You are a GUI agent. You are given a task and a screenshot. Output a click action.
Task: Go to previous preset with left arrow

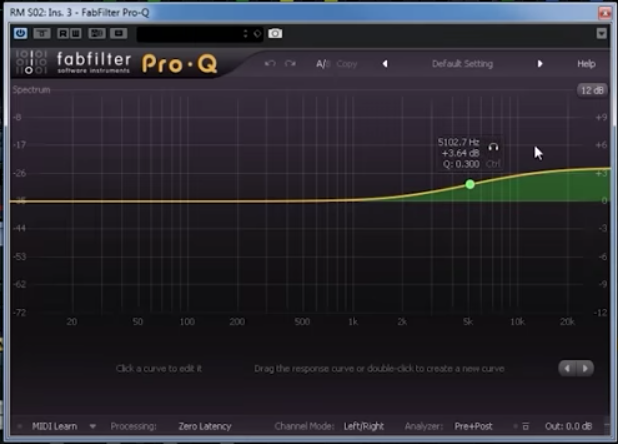click(385, 64)
